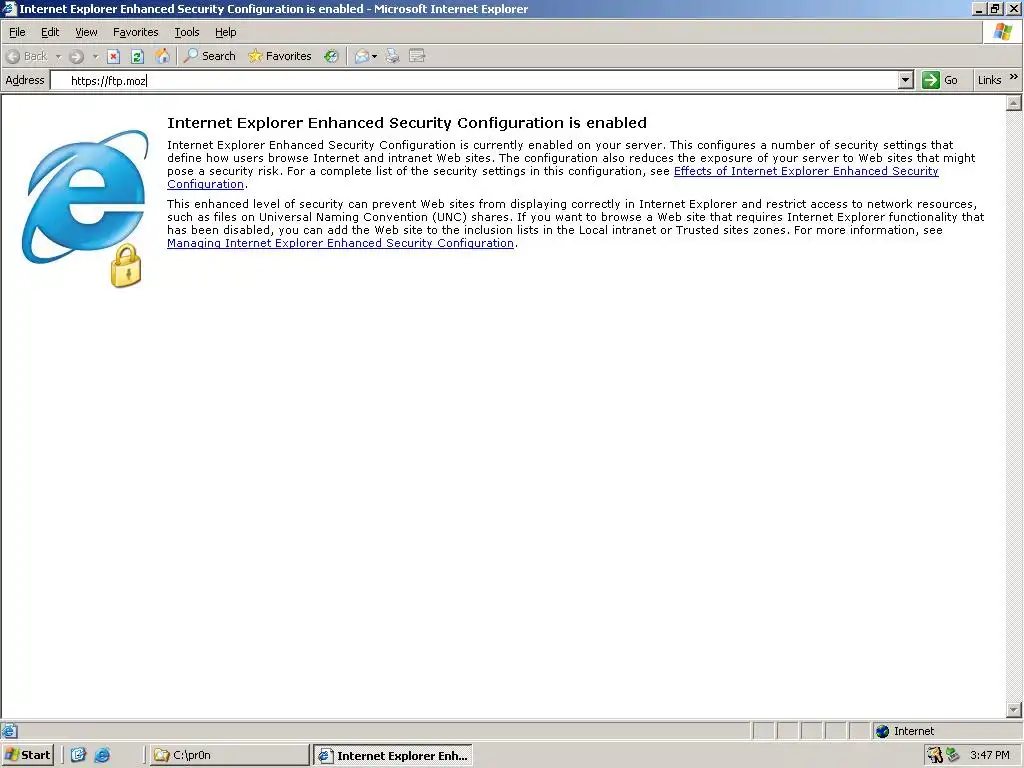Click the vertical scrollbar down arrow

point(1014,710)
